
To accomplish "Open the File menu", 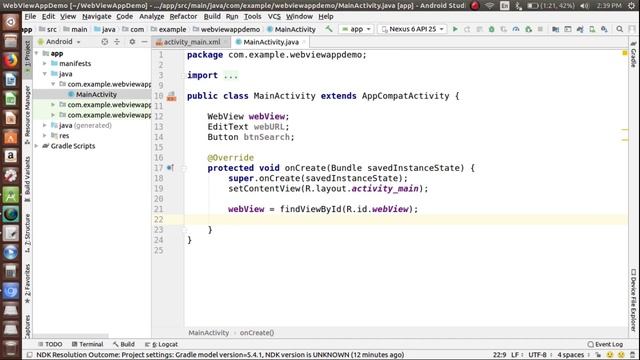I will 30,16.
